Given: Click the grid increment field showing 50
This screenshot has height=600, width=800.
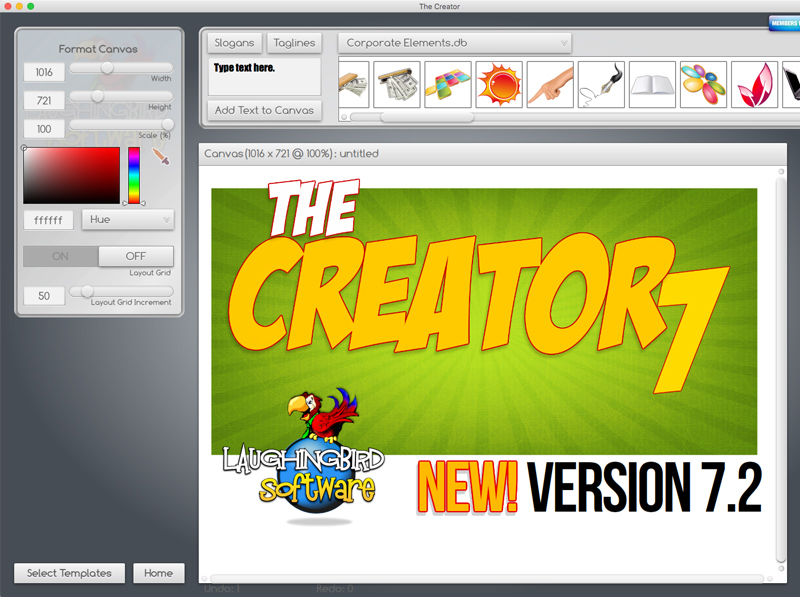Looking at the screenshot, I should tap(44, 296).
